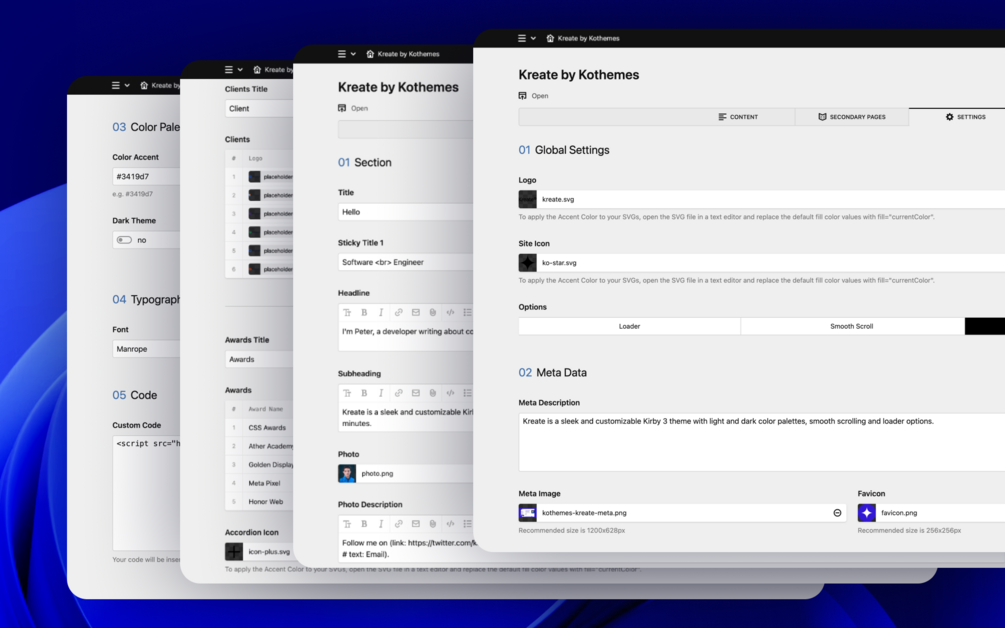Click the code icon in the Subheading toolbar
1005x628 pixels.
click(x=450, y=393)
